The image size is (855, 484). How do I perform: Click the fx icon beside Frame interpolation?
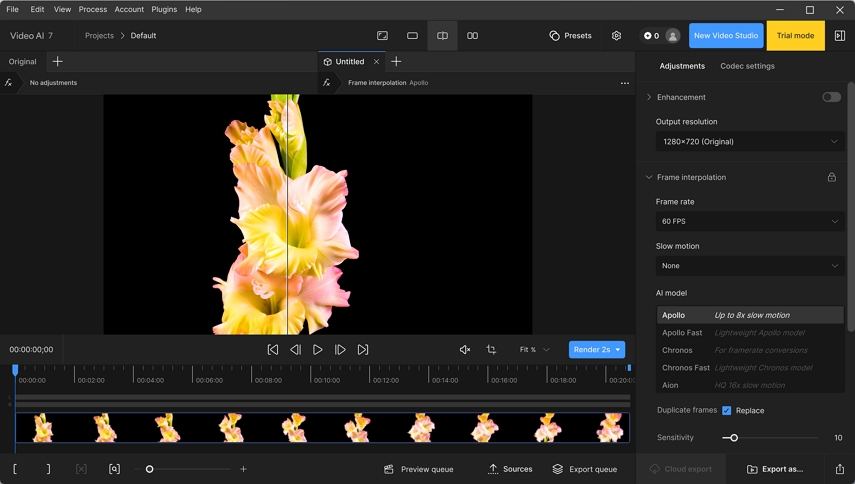pos(327,83)
